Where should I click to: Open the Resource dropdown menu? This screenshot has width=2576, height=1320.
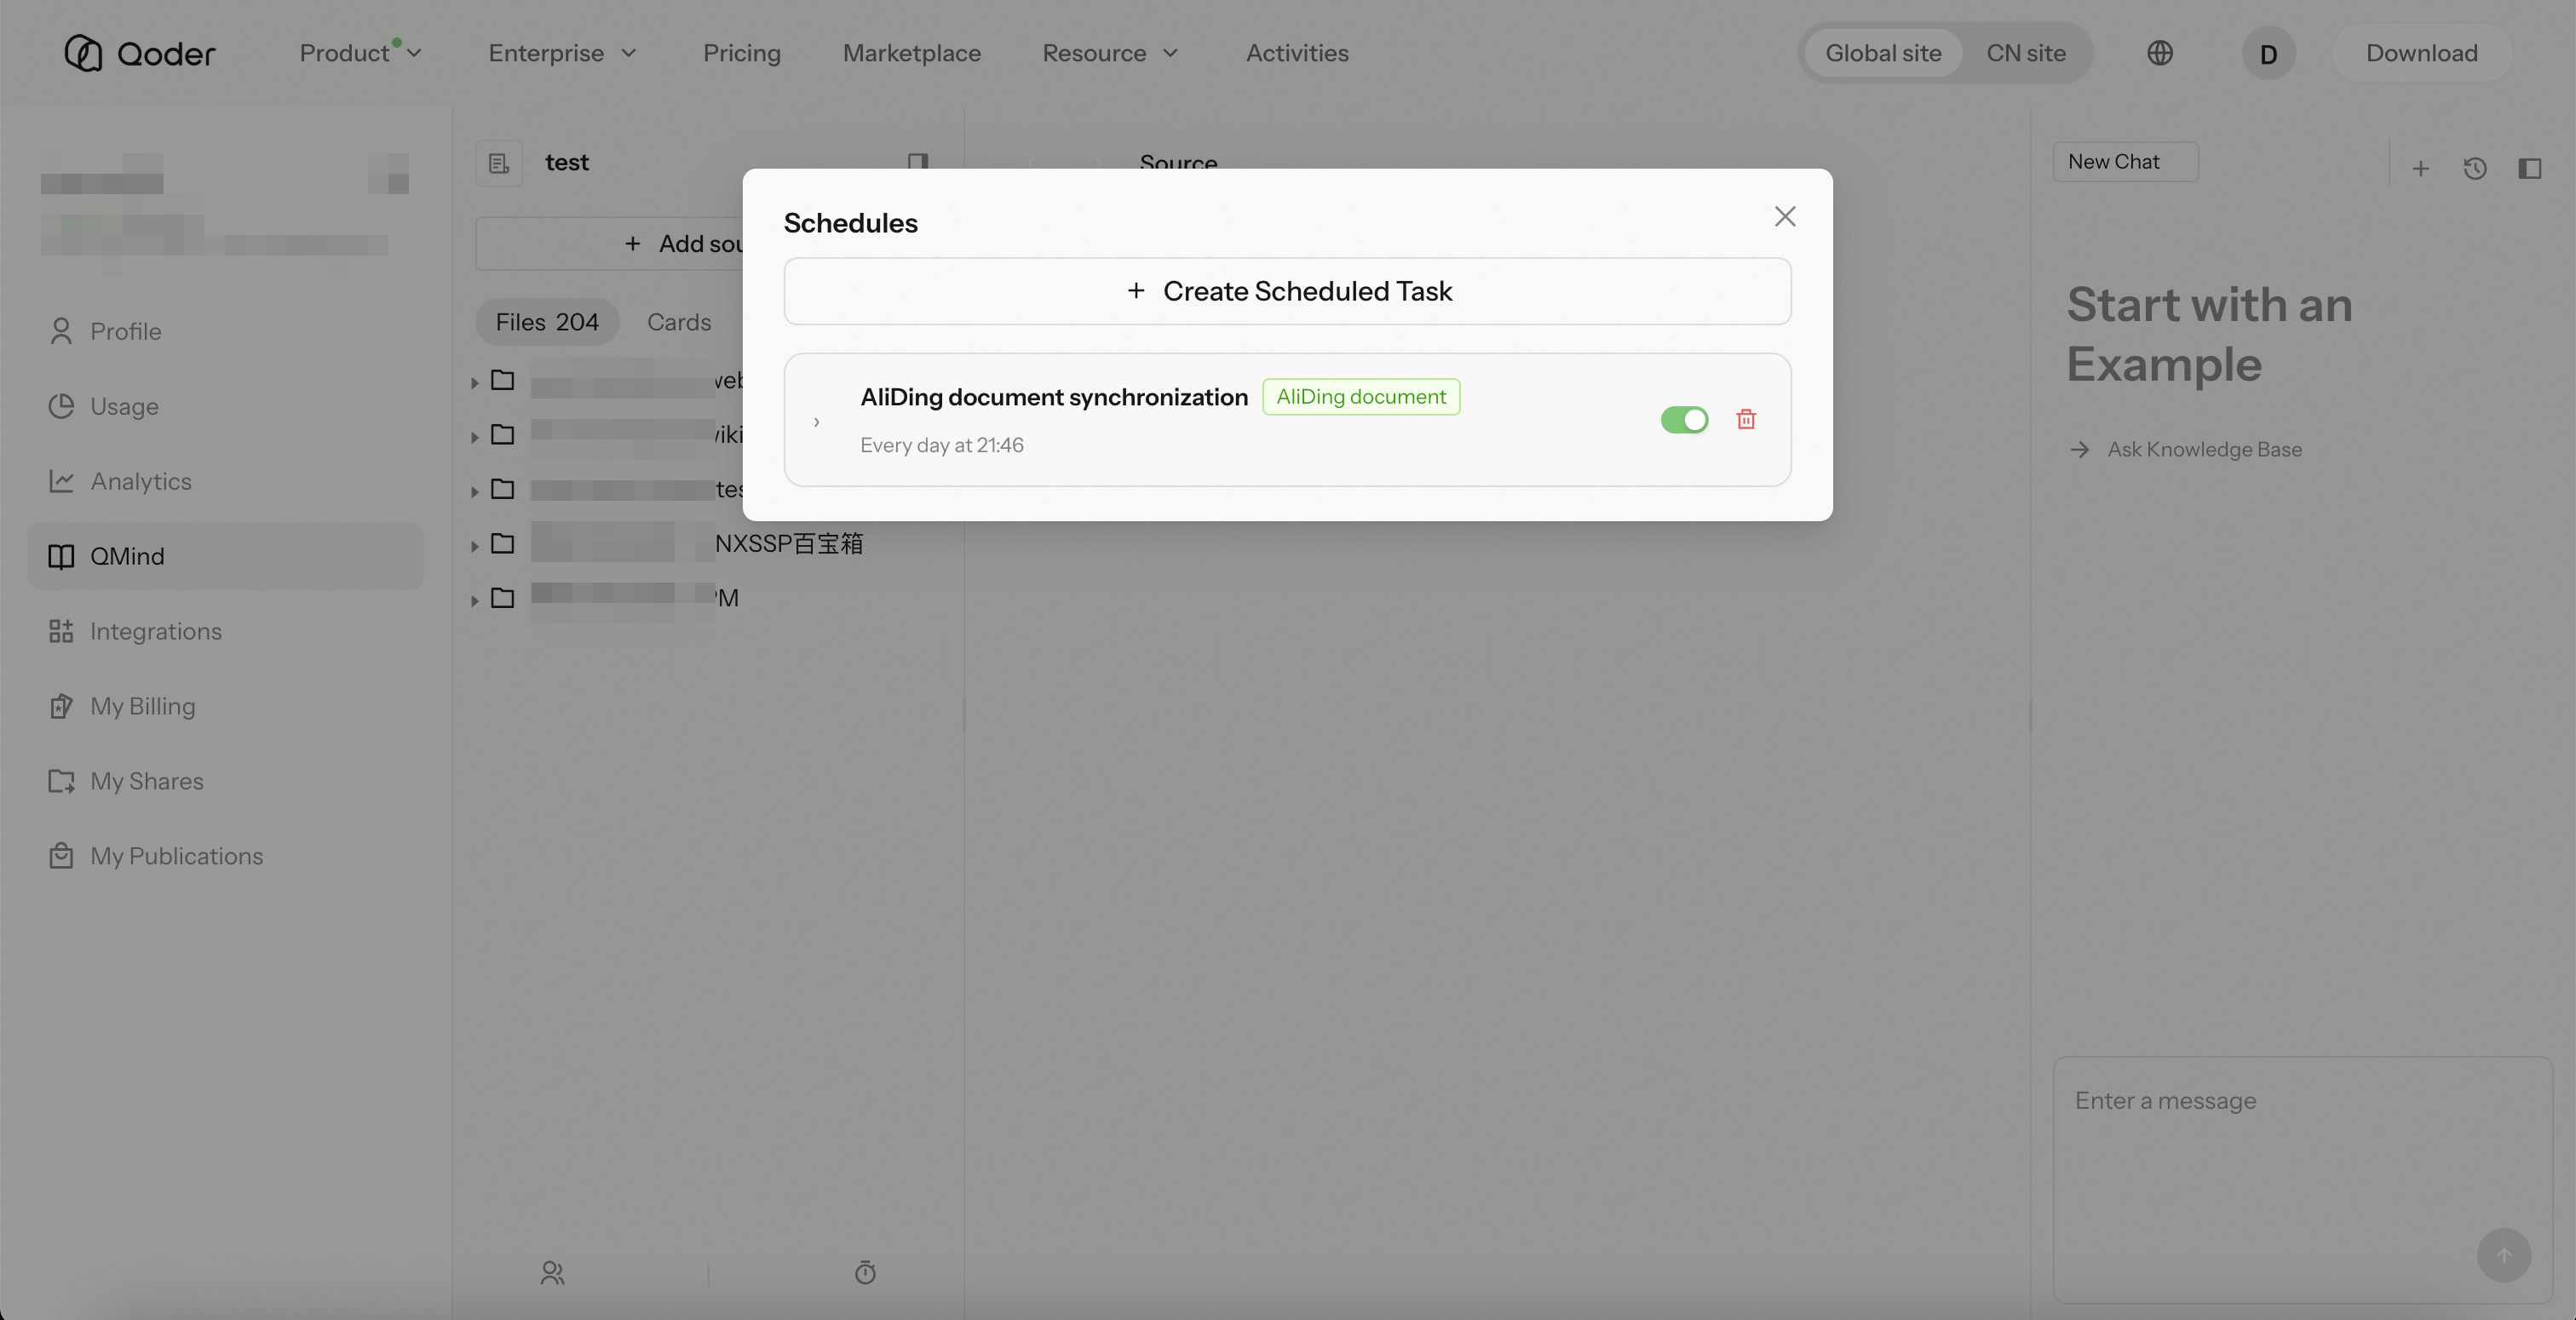tap(1110, 53)
